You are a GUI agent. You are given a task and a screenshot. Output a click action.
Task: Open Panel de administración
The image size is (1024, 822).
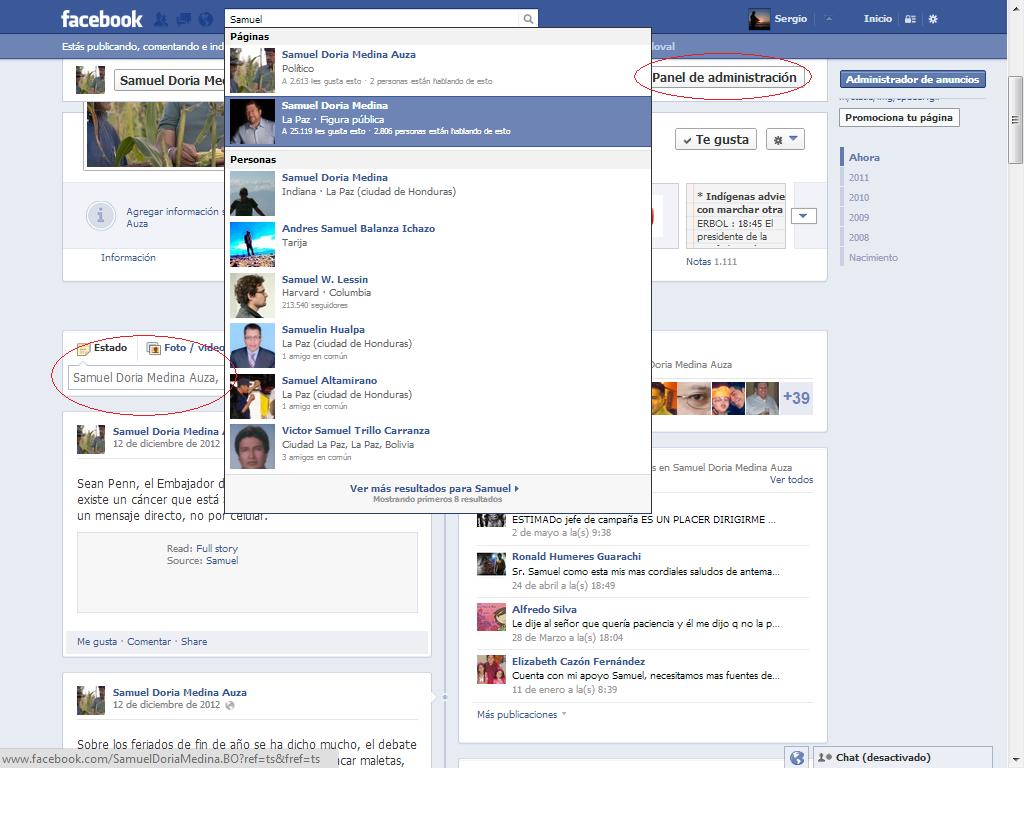(x=724, y=78)
